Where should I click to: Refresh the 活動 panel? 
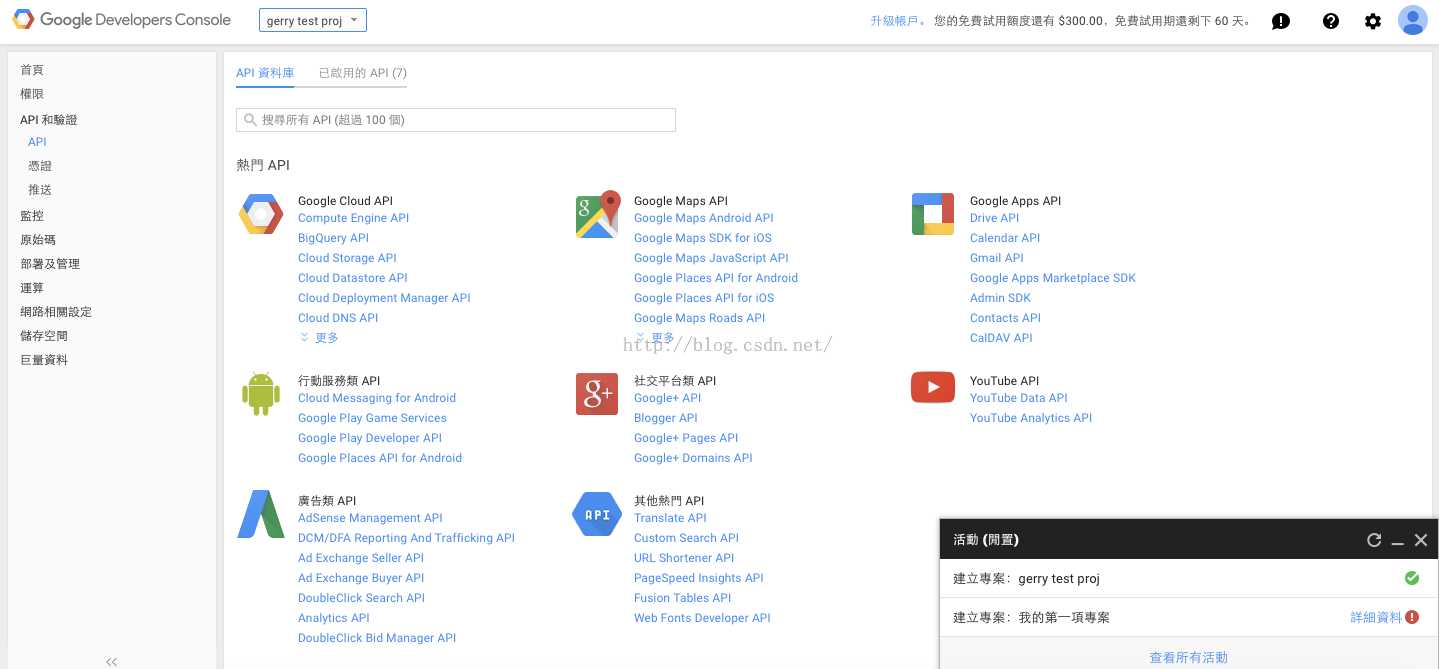click(x=1374, y=540)
